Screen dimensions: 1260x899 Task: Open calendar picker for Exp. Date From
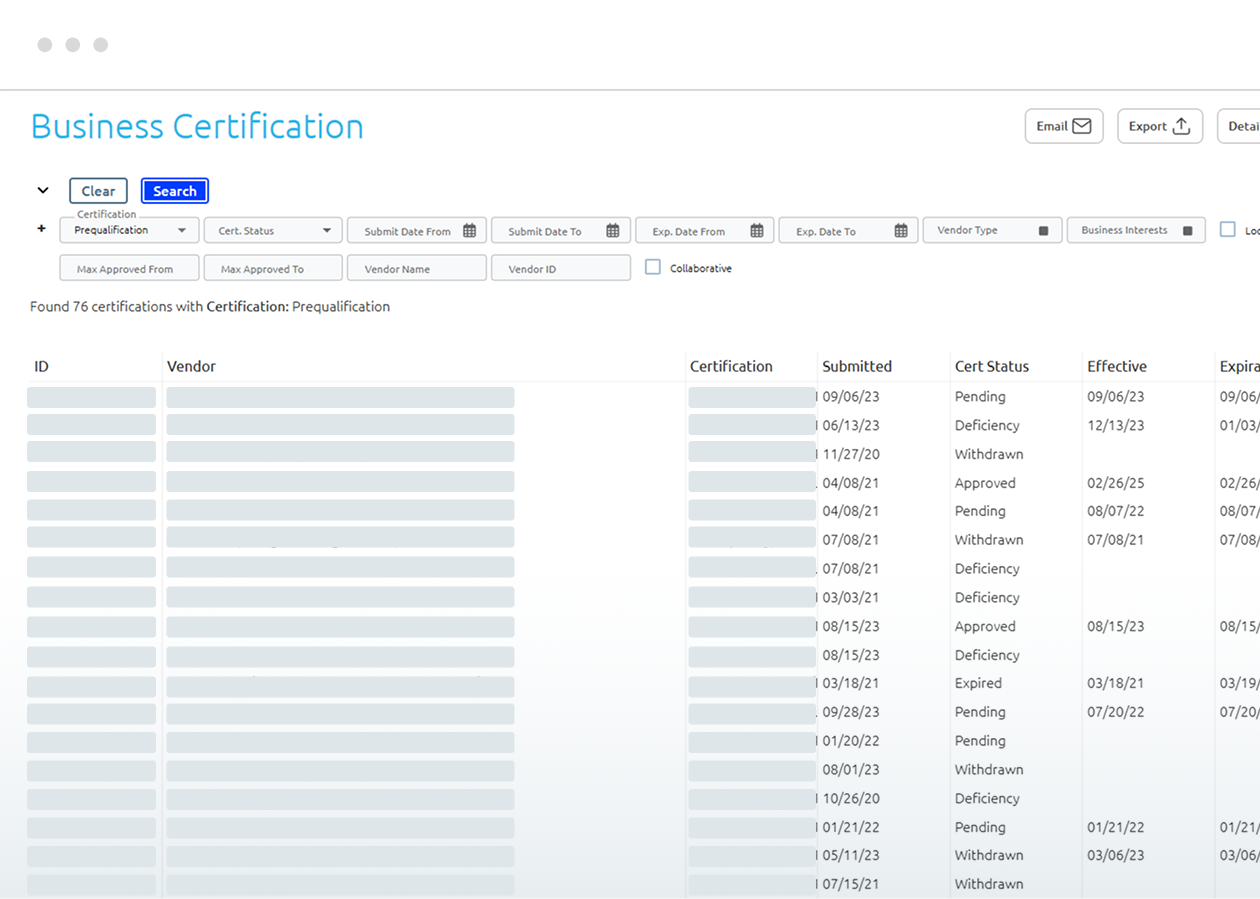pyautogui.click(x=757, y=231)
